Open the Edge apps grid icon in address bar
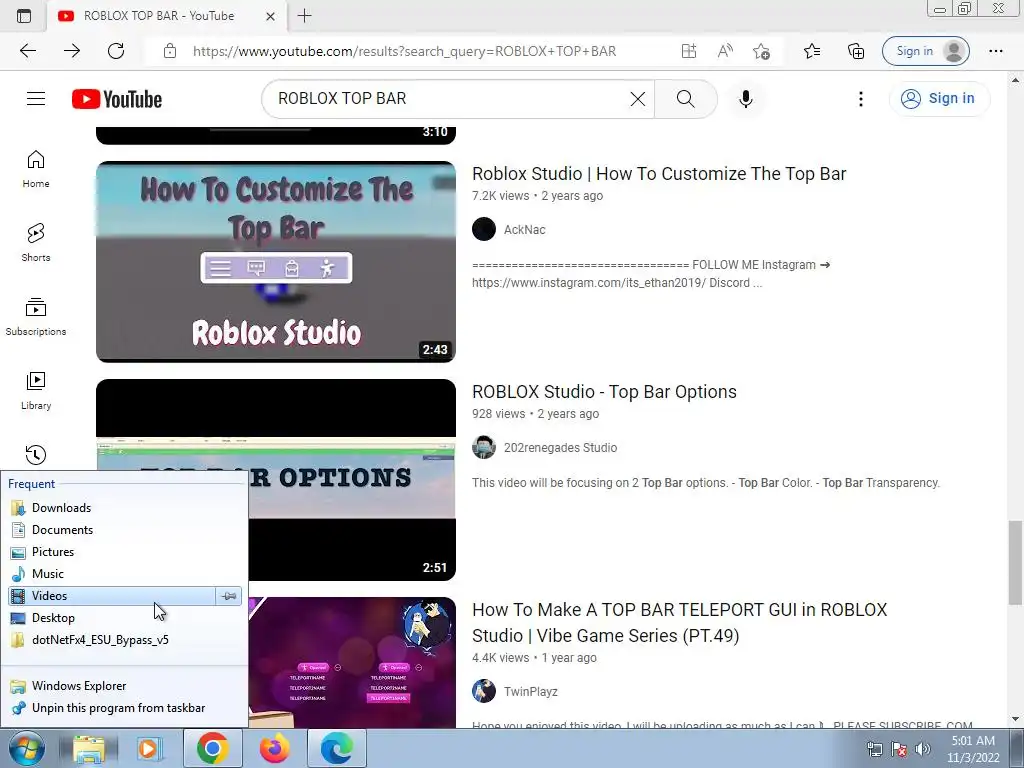Image resolution: width=1024 pixels, height=768 pixels. point(688,51)
